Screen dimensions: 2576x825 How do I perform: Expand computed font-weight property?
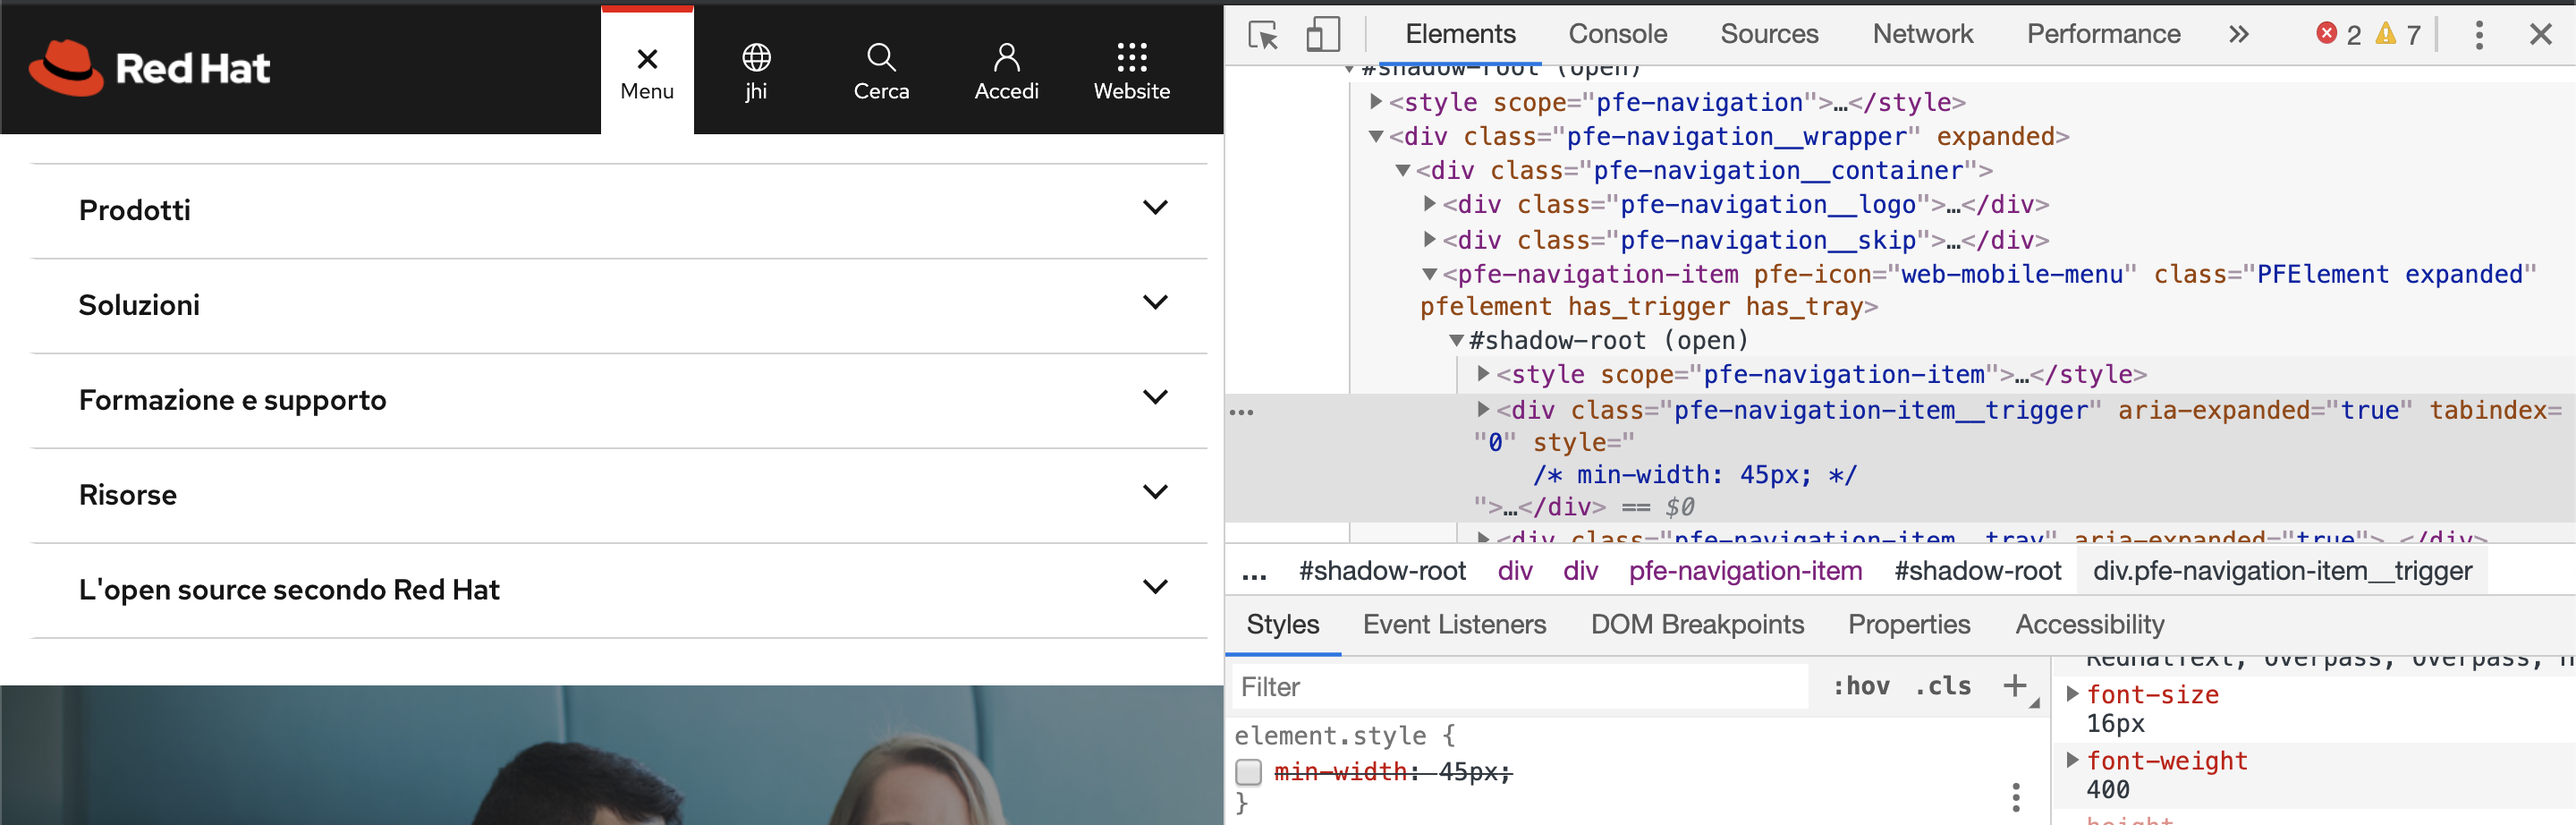click(2072, 760)
